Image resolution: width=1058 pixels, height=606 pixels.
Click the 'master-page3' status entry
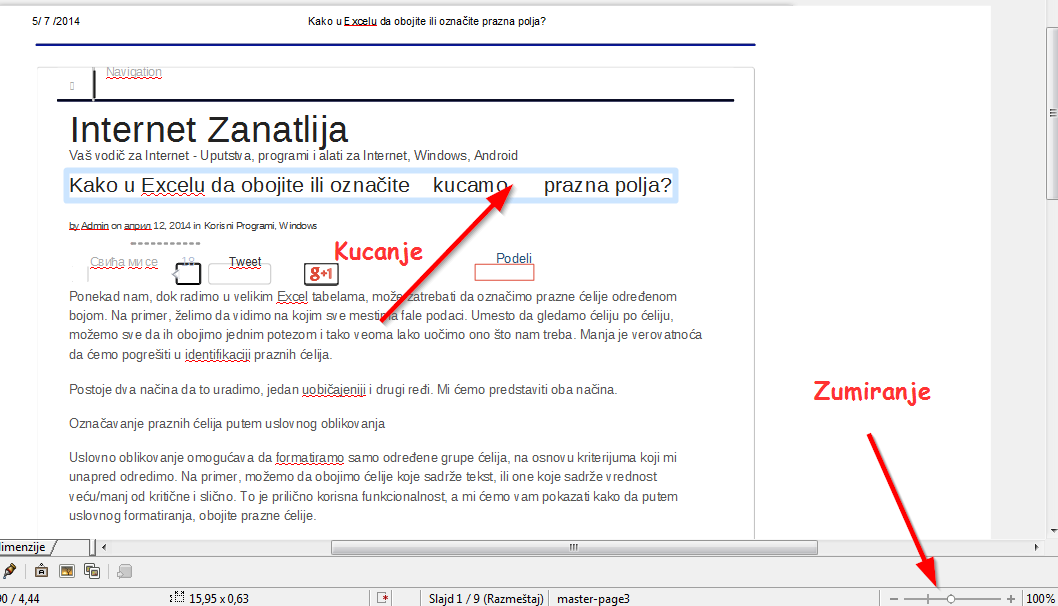click(x=594, y=599)
